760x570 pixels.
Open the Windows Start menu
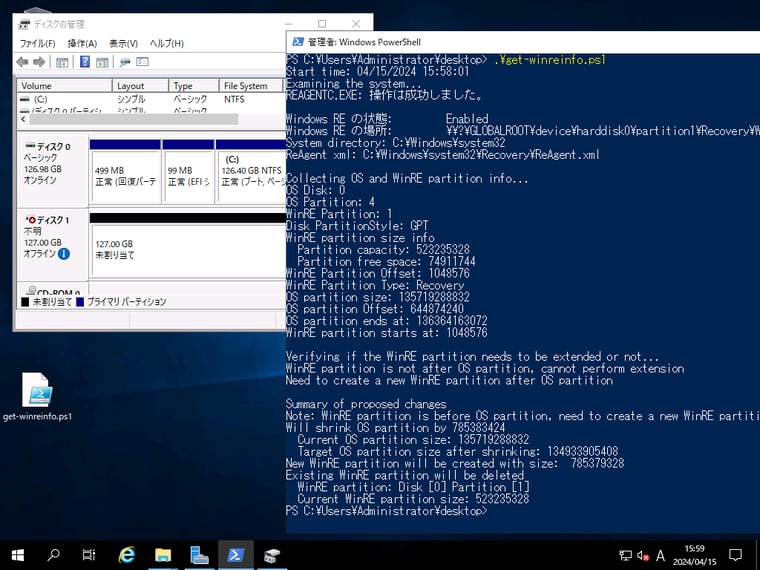coord(18,554)
